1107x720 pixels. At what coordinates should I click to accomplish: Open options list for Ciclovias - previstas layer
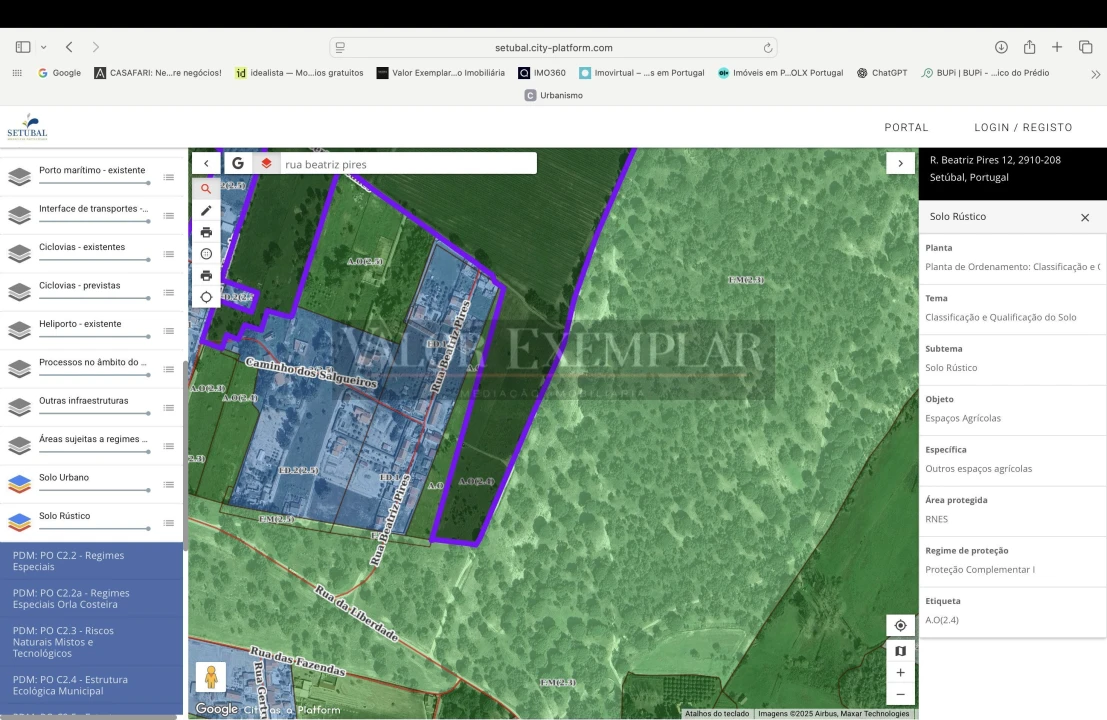[169, 293]
